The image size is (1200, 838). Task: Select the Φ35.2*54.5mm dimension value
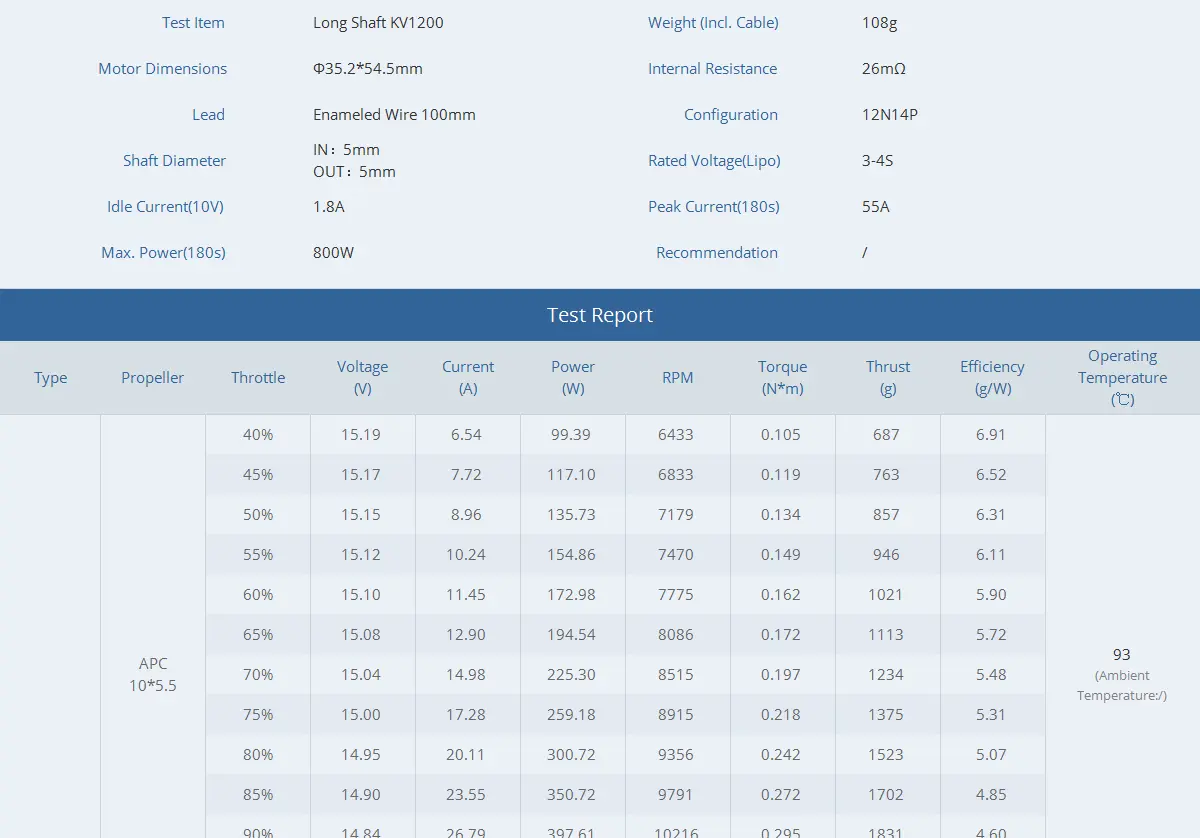pos(368,68)
